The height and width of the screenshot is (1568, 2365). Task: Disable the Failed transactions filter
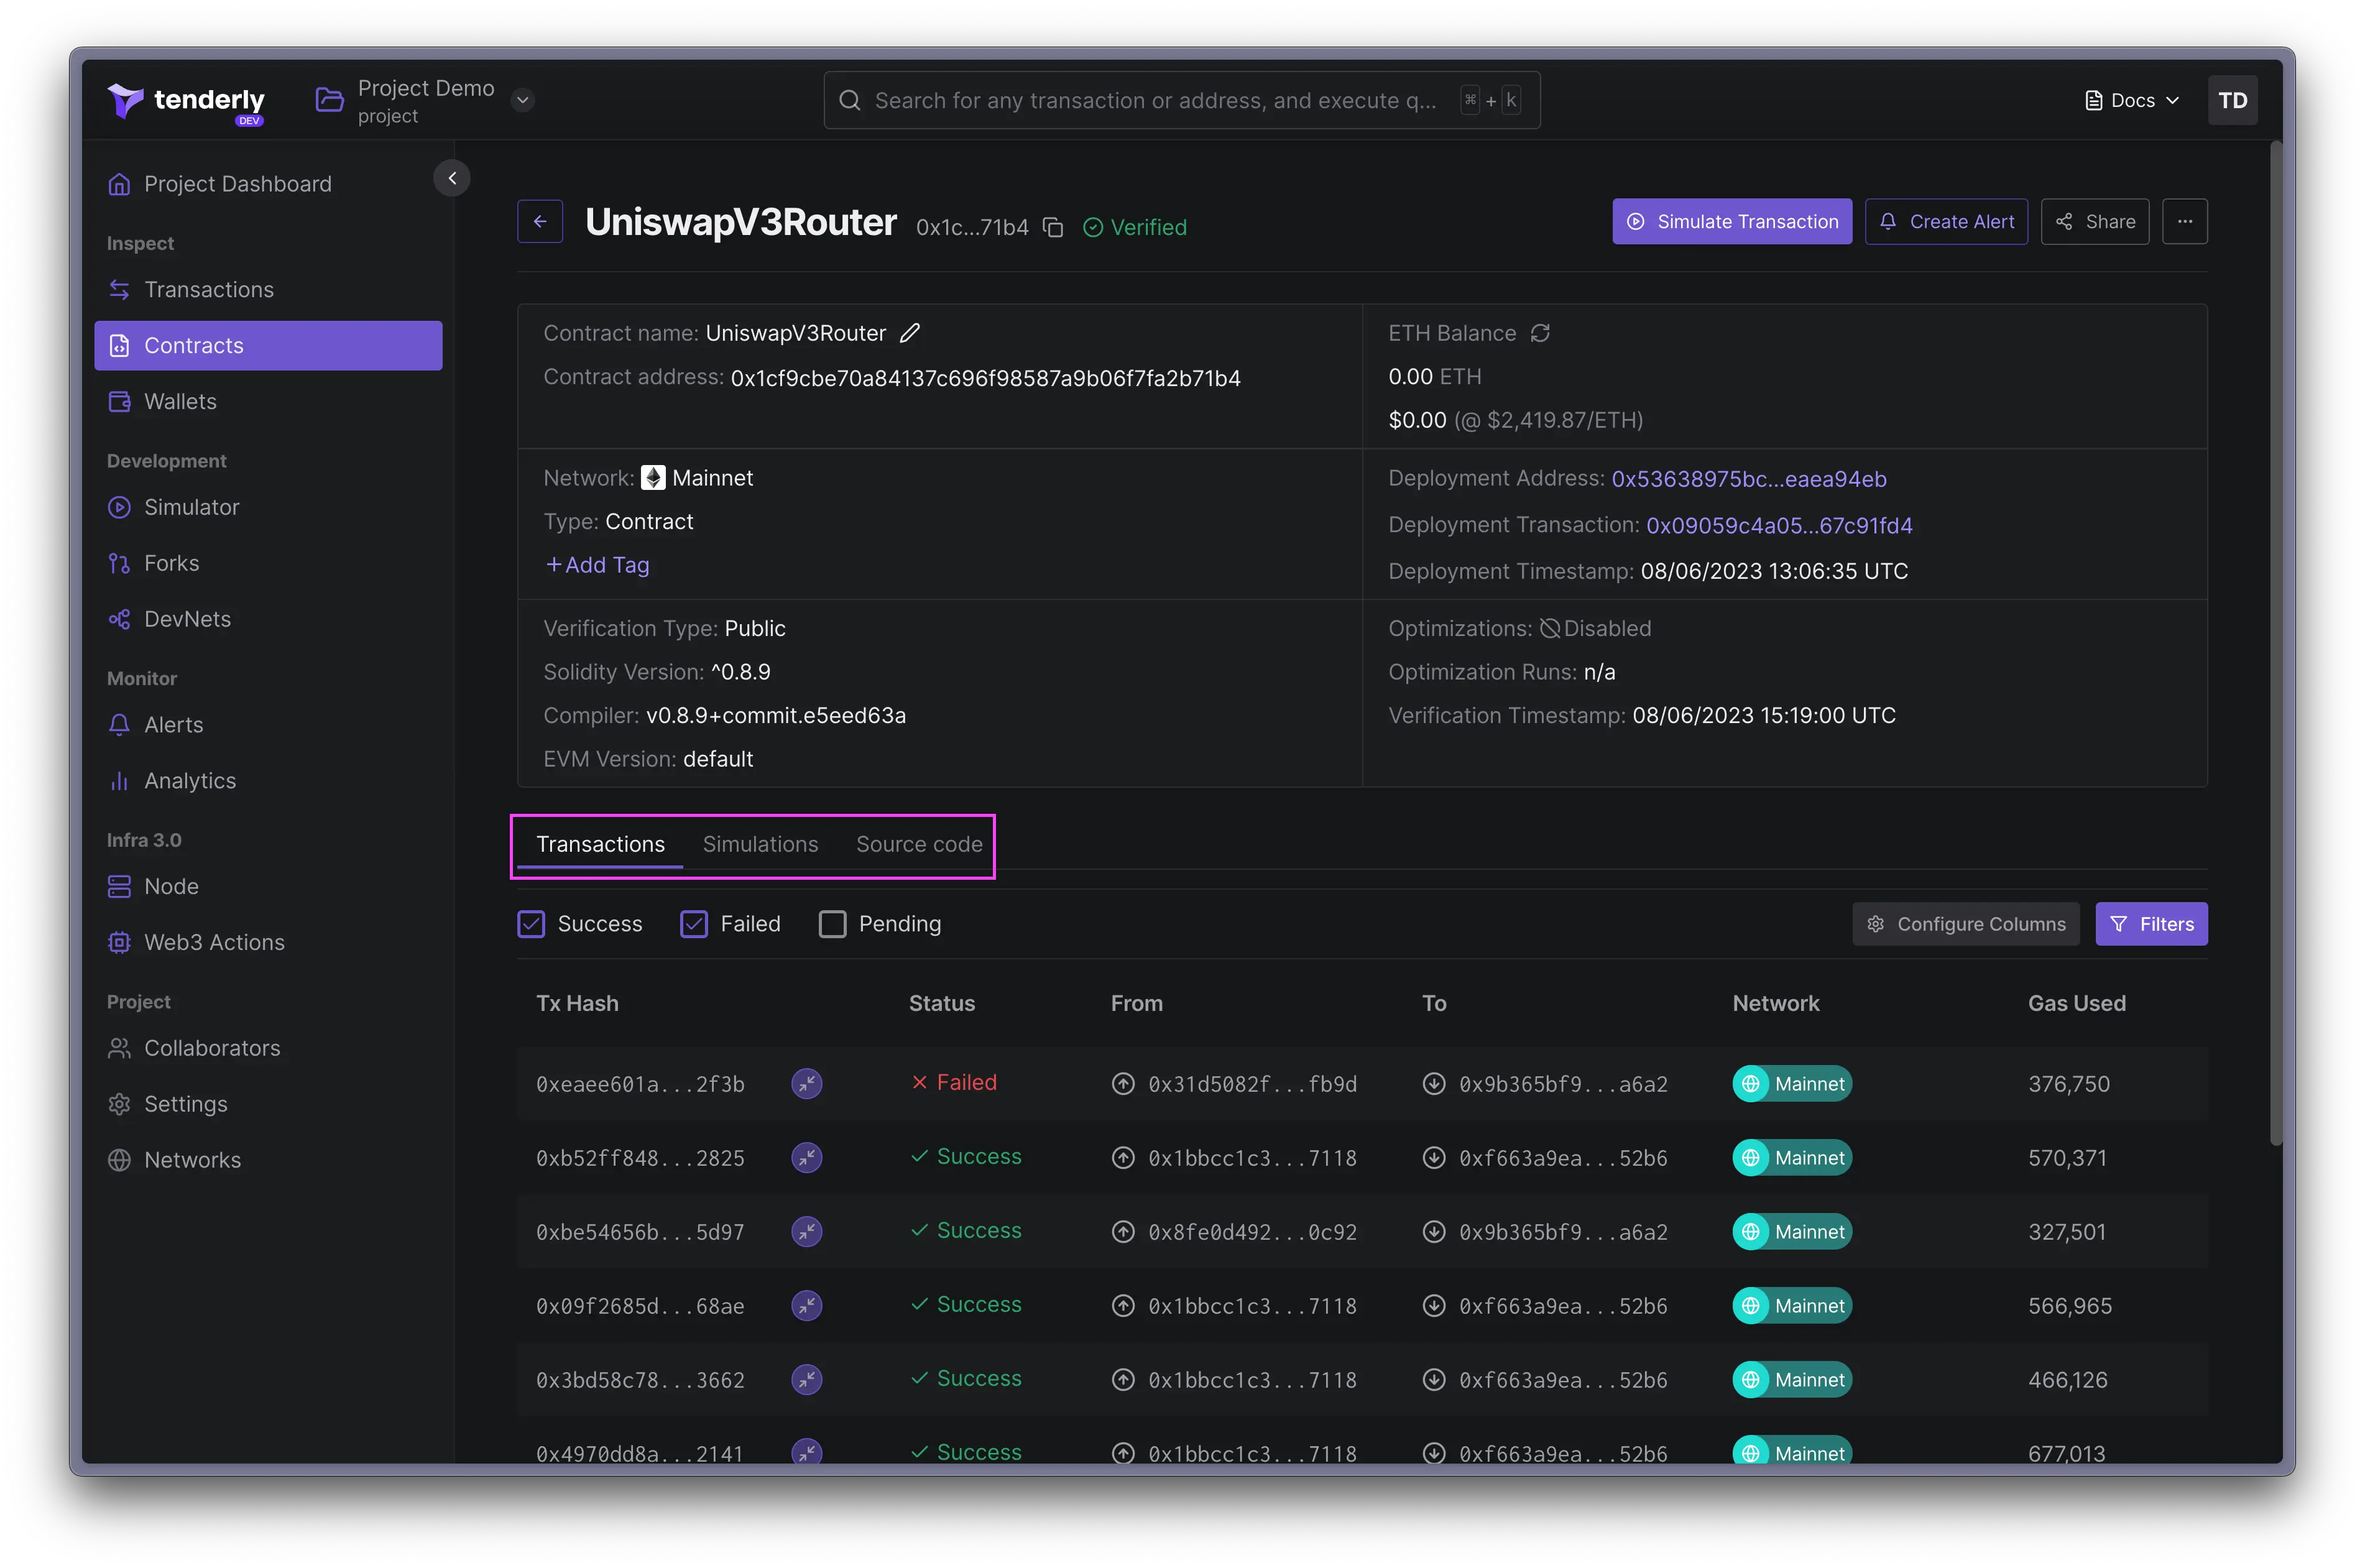(694, 924)
